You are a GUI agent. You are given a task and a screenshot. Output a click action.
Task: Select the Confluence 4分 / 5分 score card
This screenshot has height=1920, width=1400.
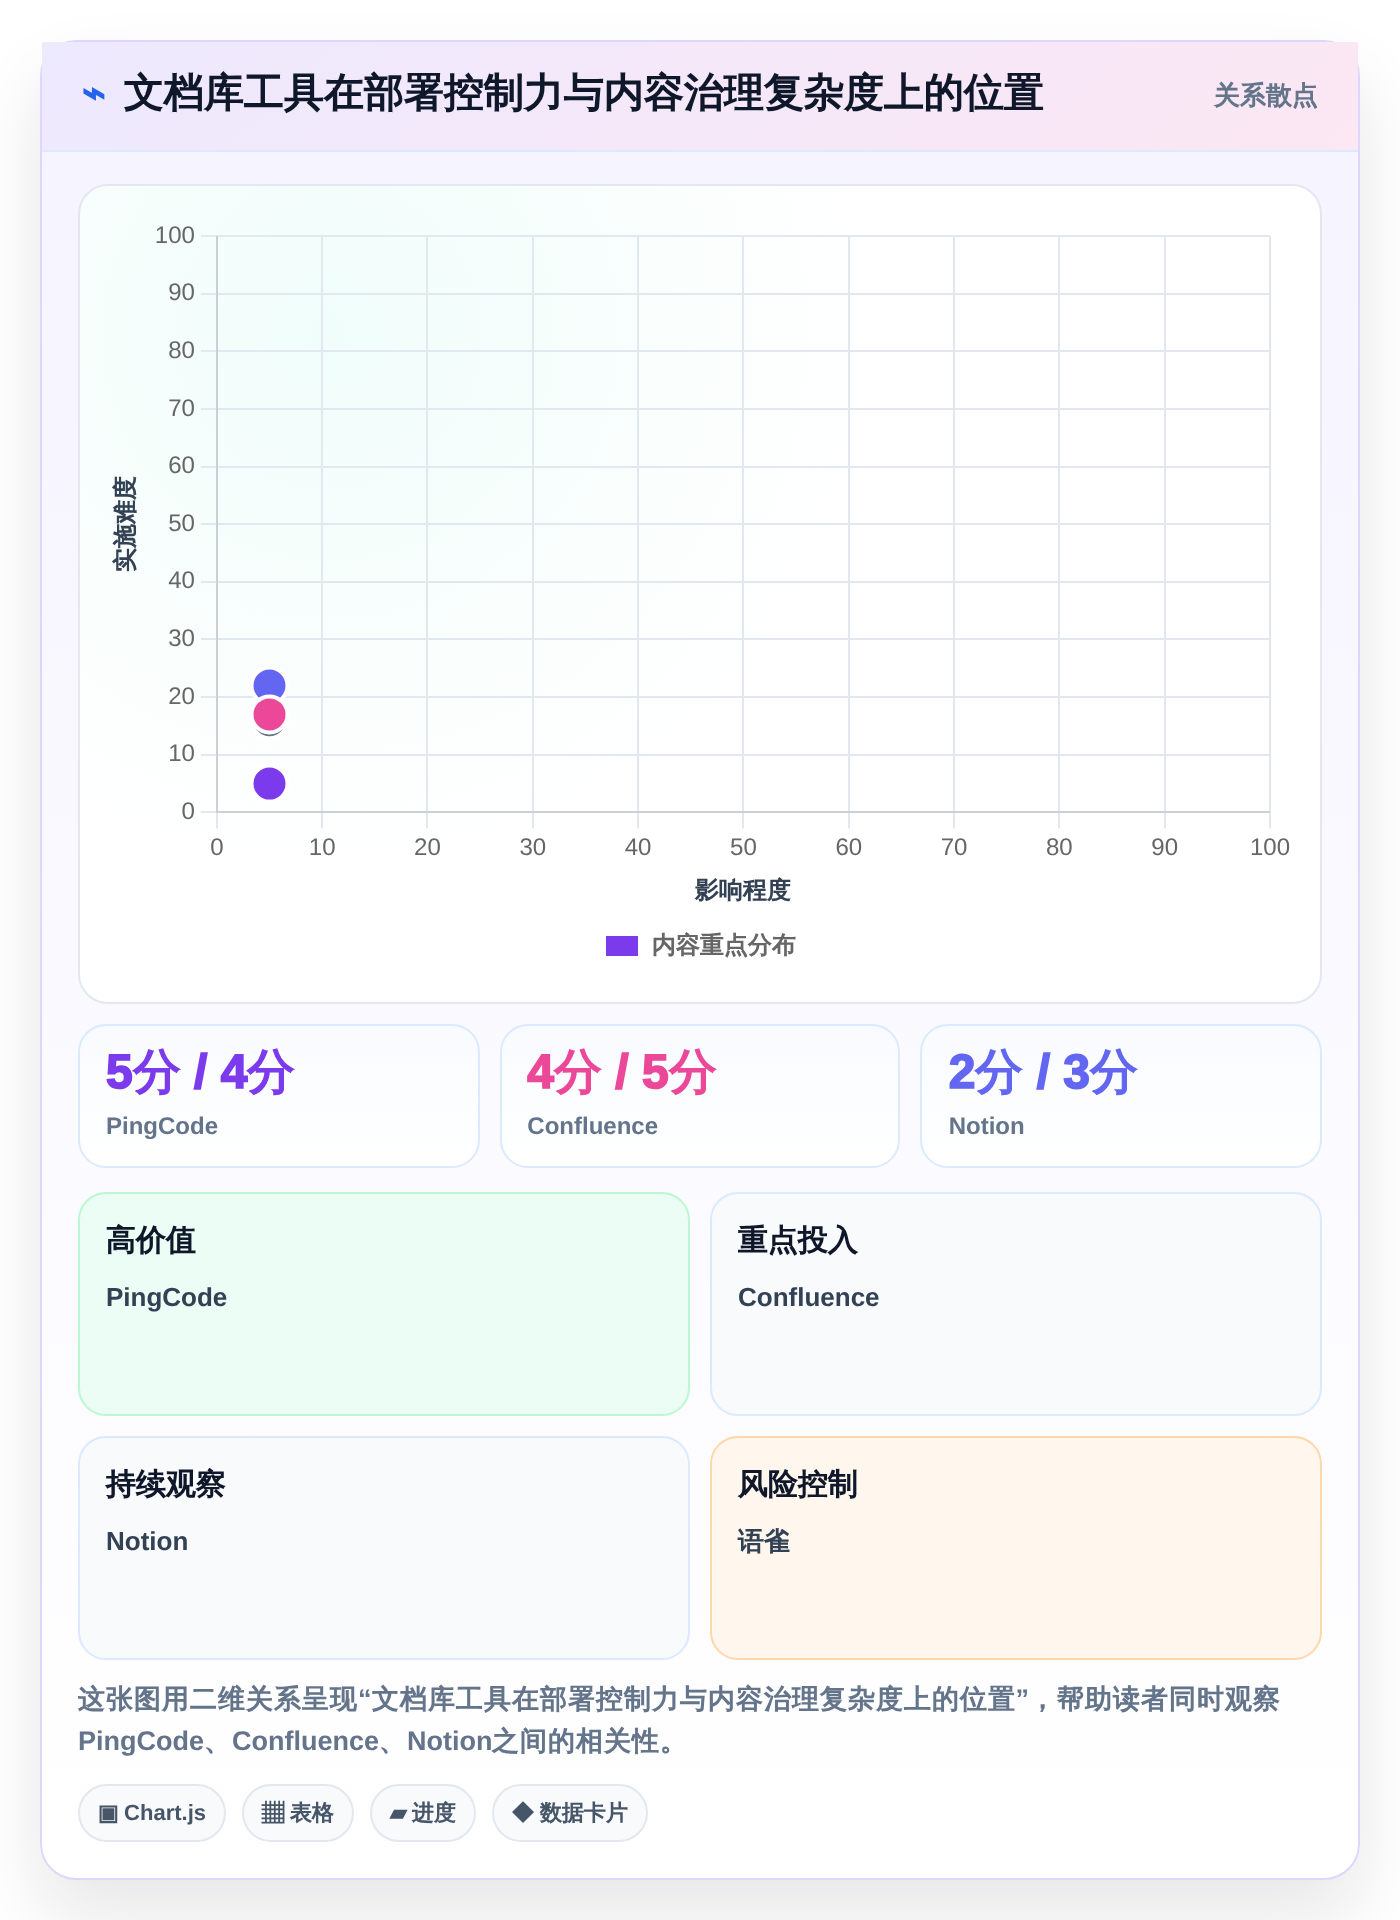coord(700,1096)
